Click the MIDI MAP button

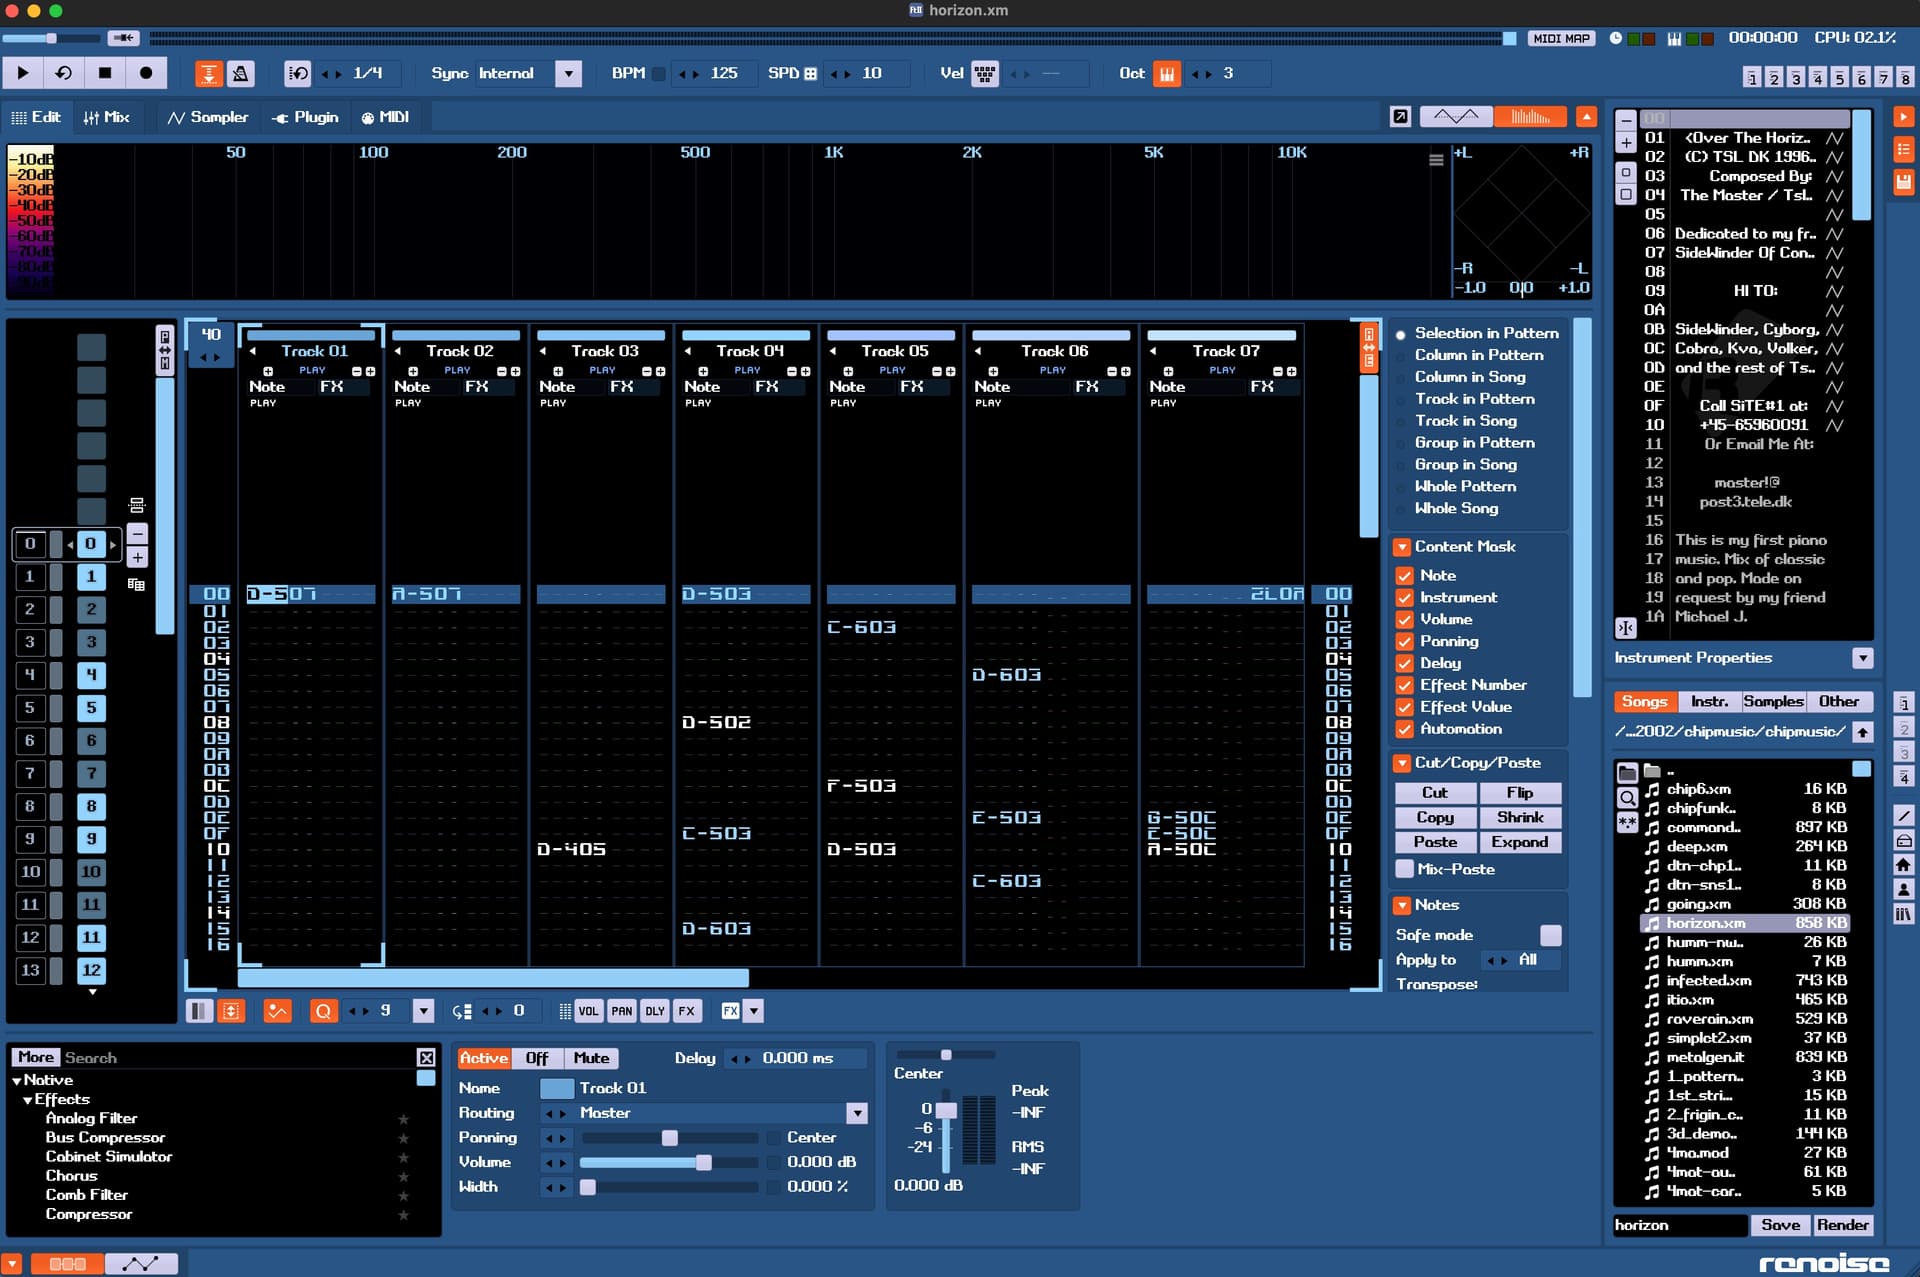(1561, 38)
